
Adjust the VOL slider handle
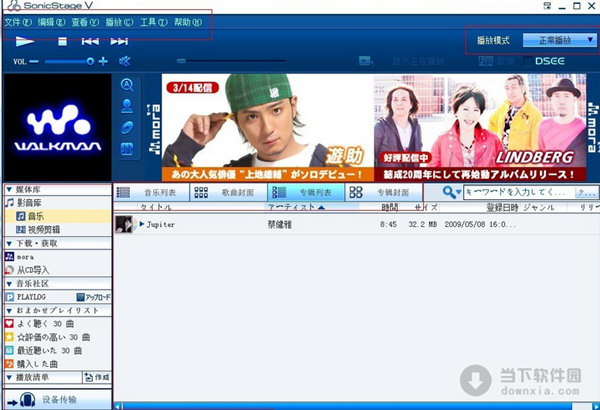pos(90,61)
